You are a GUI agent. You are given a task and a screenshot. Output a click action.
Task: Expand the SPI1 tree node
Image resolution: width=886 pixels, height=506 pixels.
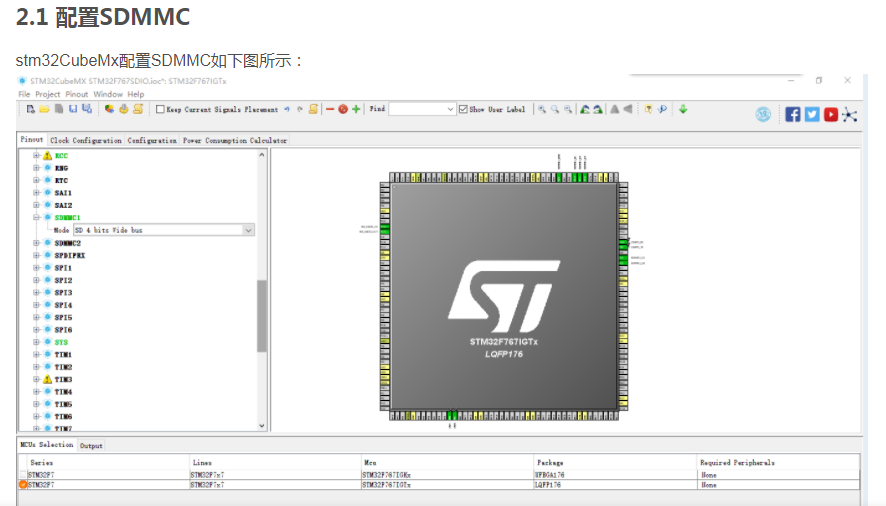(x=36, y=268)
